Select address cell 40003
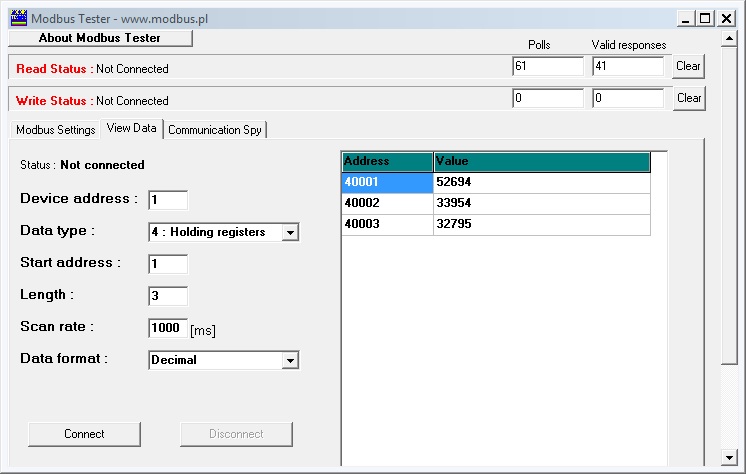 coord(387,224)
